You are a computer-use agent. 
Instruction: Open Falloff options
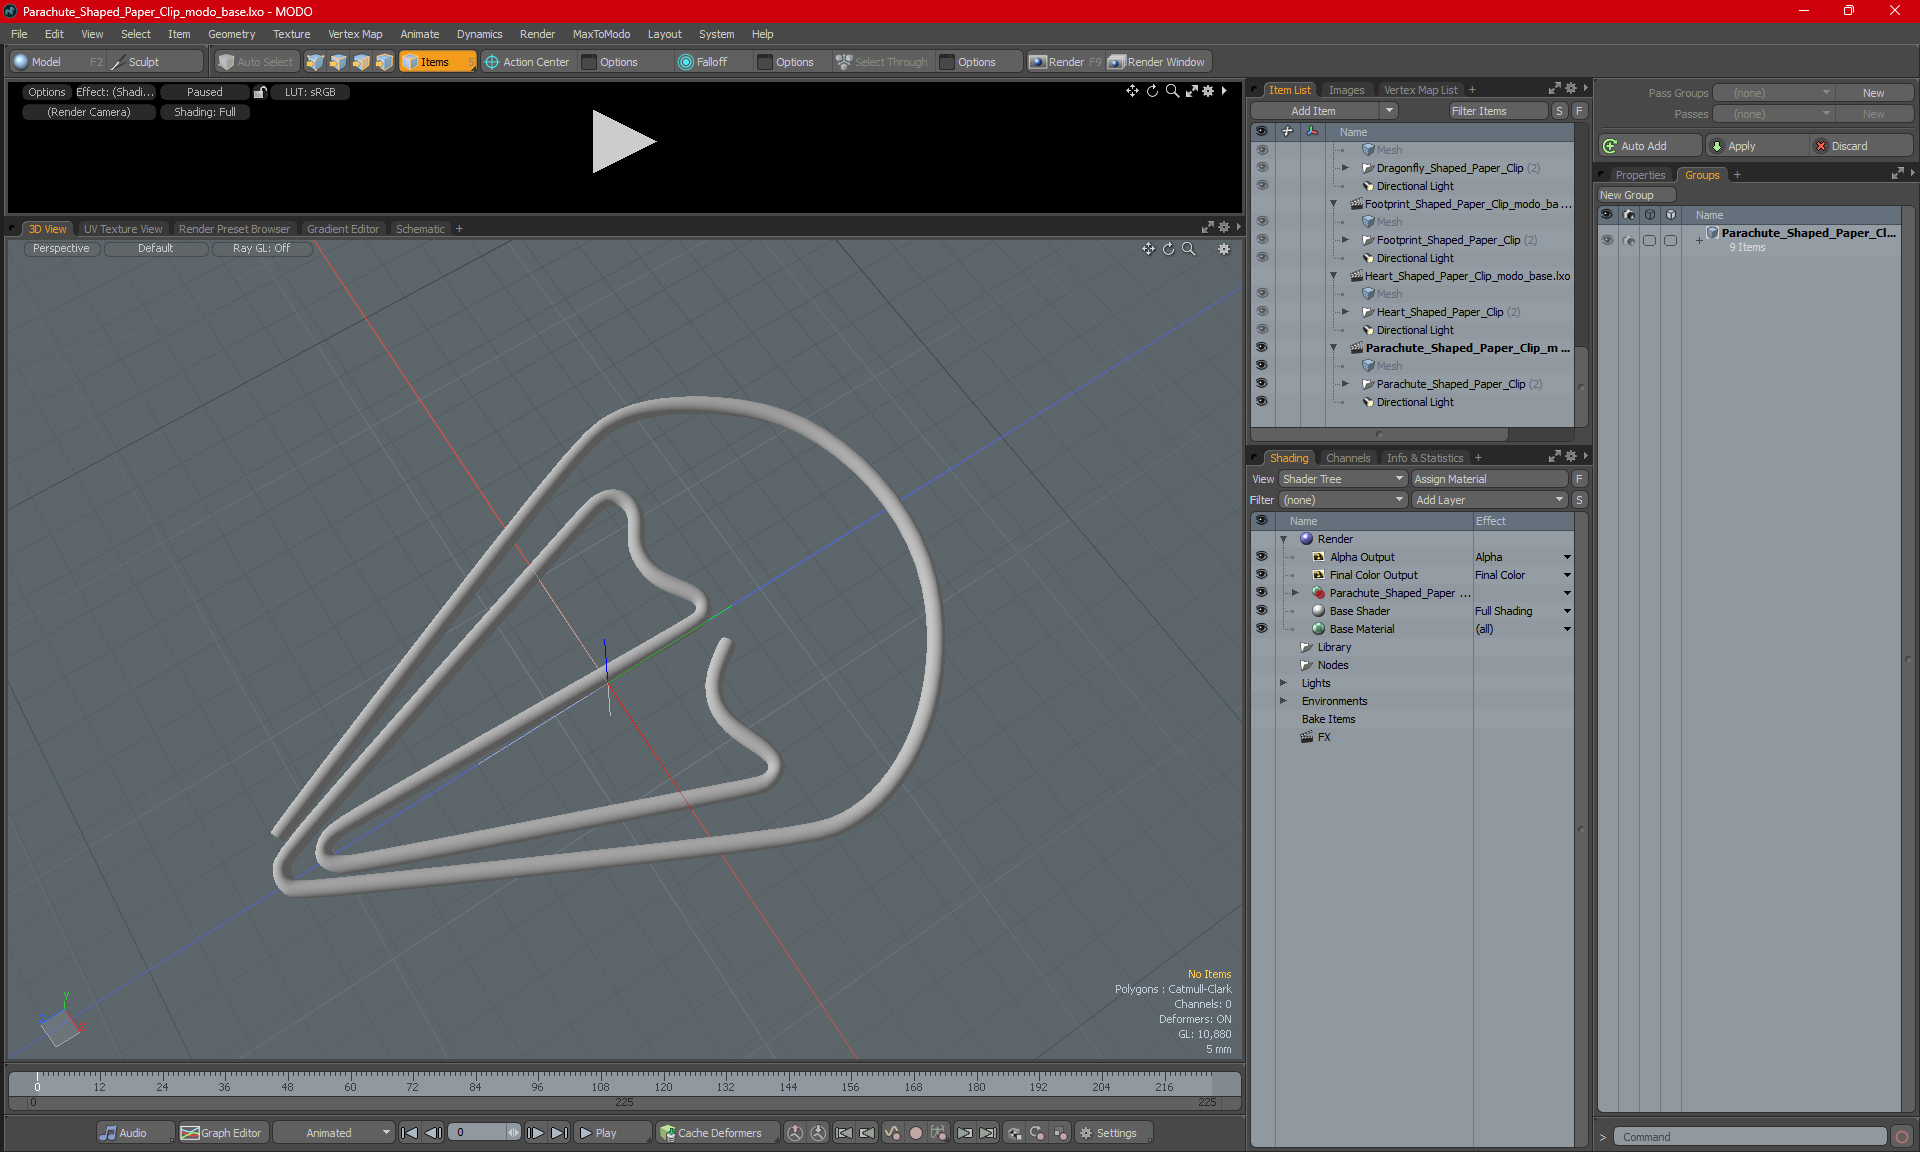coord(703,62)
